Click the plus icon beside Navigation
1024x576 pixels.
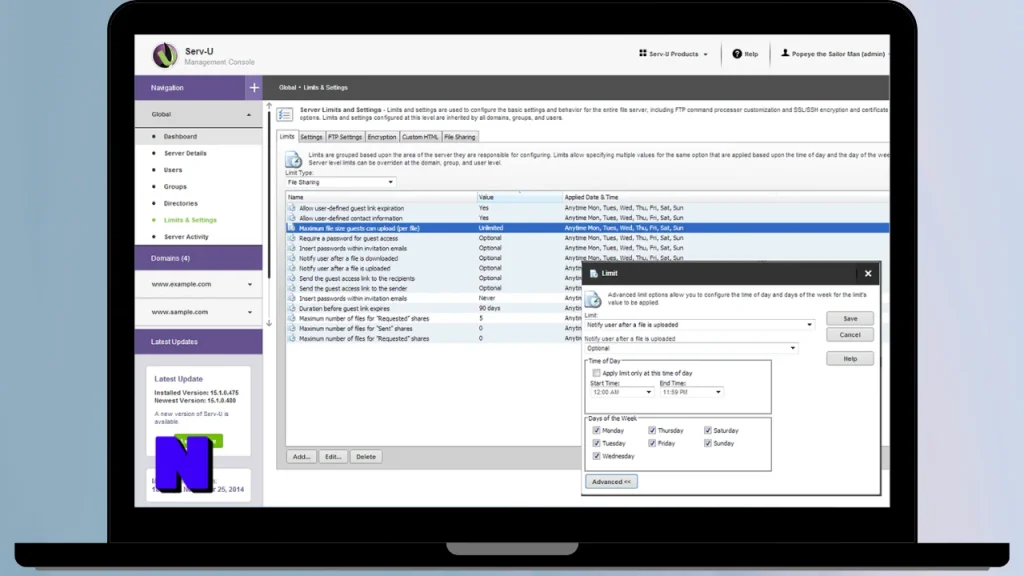254,88
